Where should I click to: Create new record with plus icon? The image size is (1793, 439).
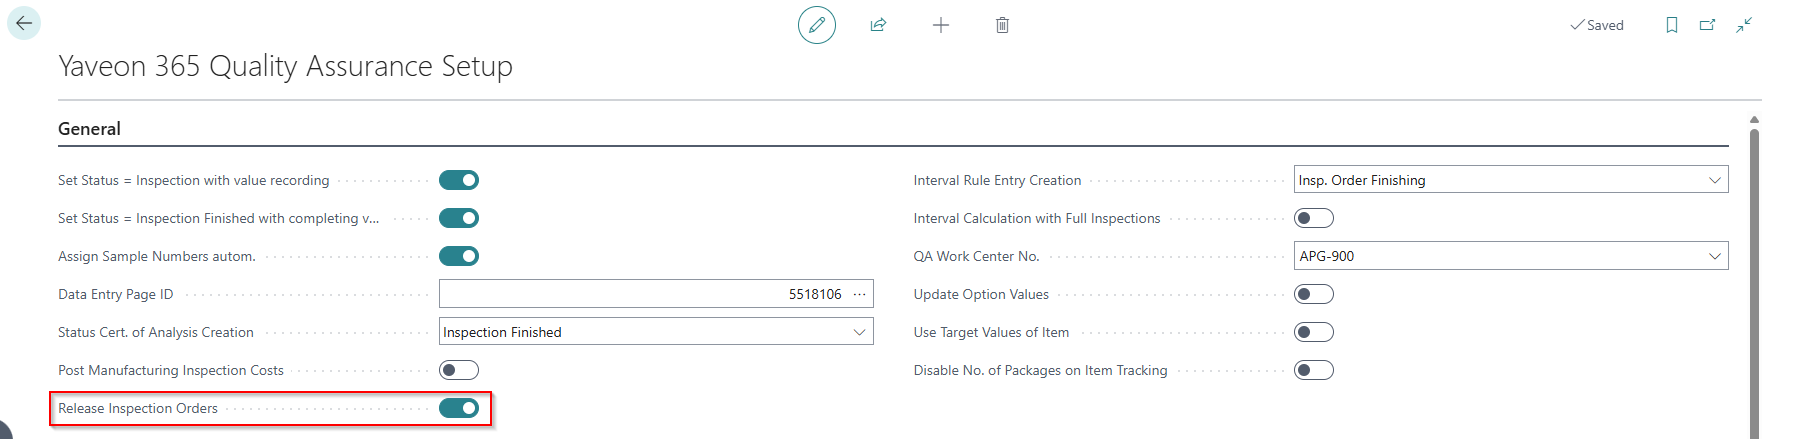[x=940, y=25]
